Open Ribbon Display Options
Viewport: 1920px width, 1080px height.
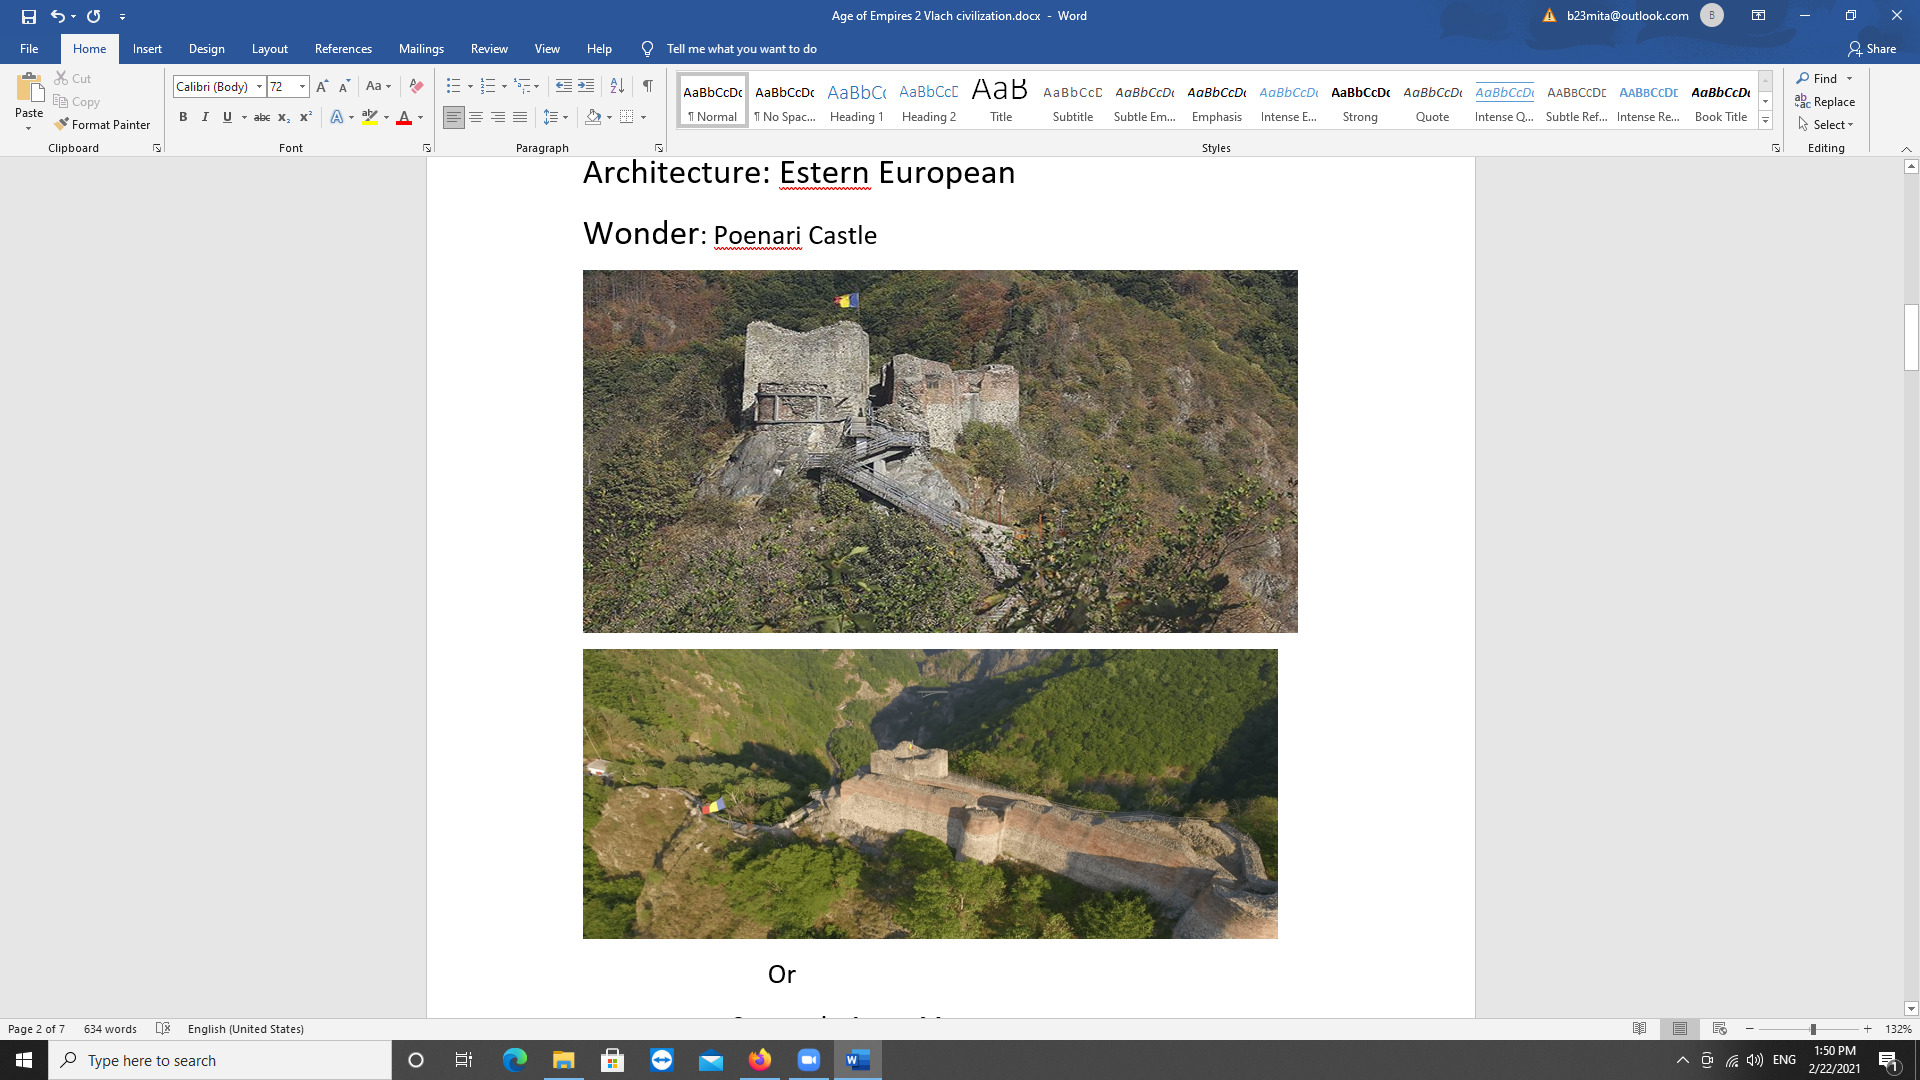(x=1758, y=16)
